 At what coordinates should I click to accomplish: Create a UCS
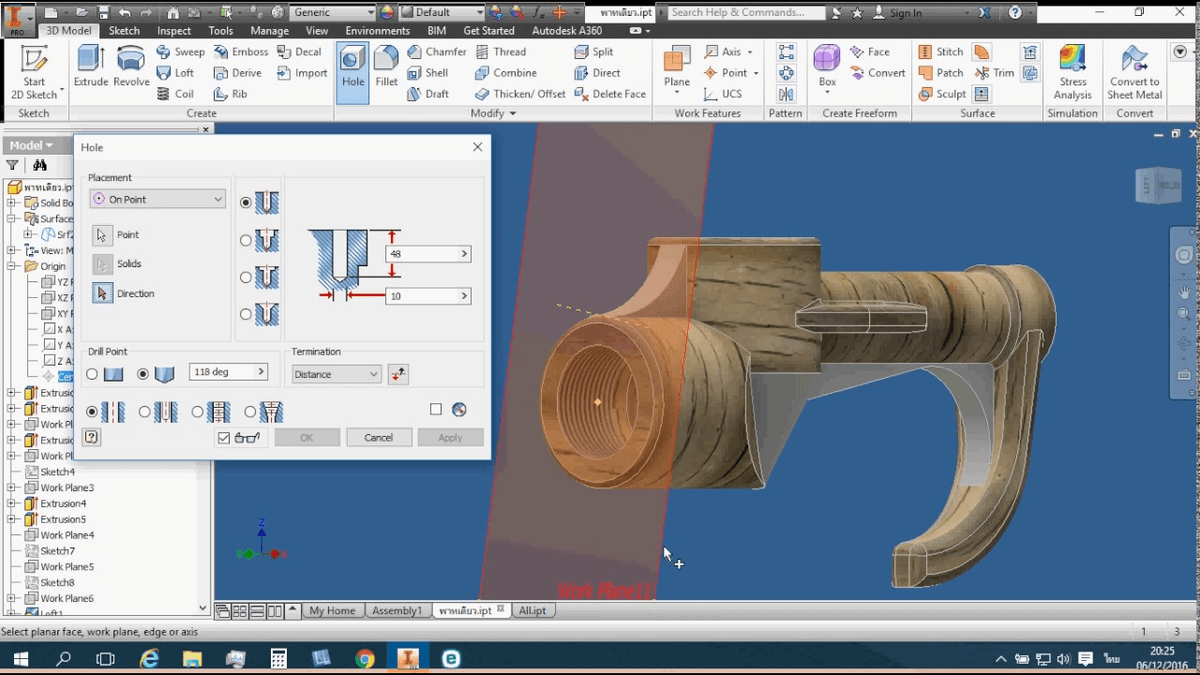pyautogui.click(x=723, y=94)
